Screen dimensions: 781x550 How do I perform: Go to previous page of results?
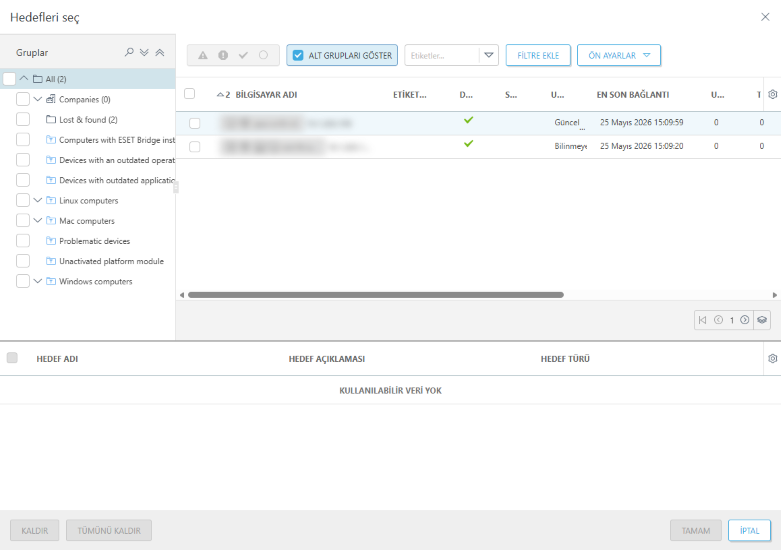click(x=718, y=320)
